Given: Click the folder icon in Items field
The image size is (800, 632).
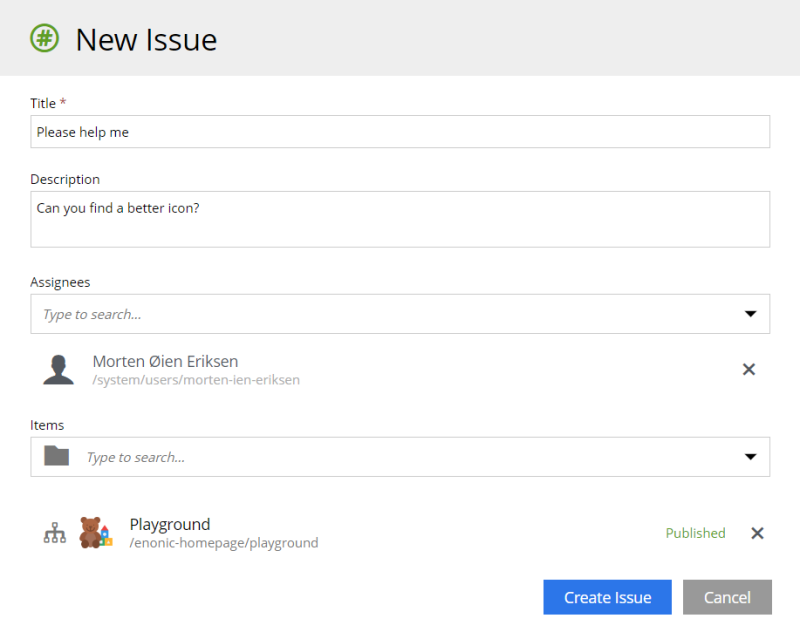Looking at the screenshot, I should [x=57, y=456].
